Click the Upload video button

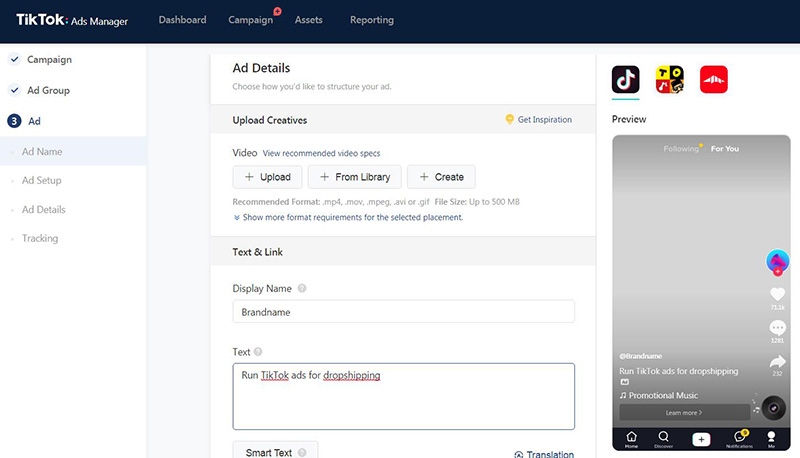(267, 177)
